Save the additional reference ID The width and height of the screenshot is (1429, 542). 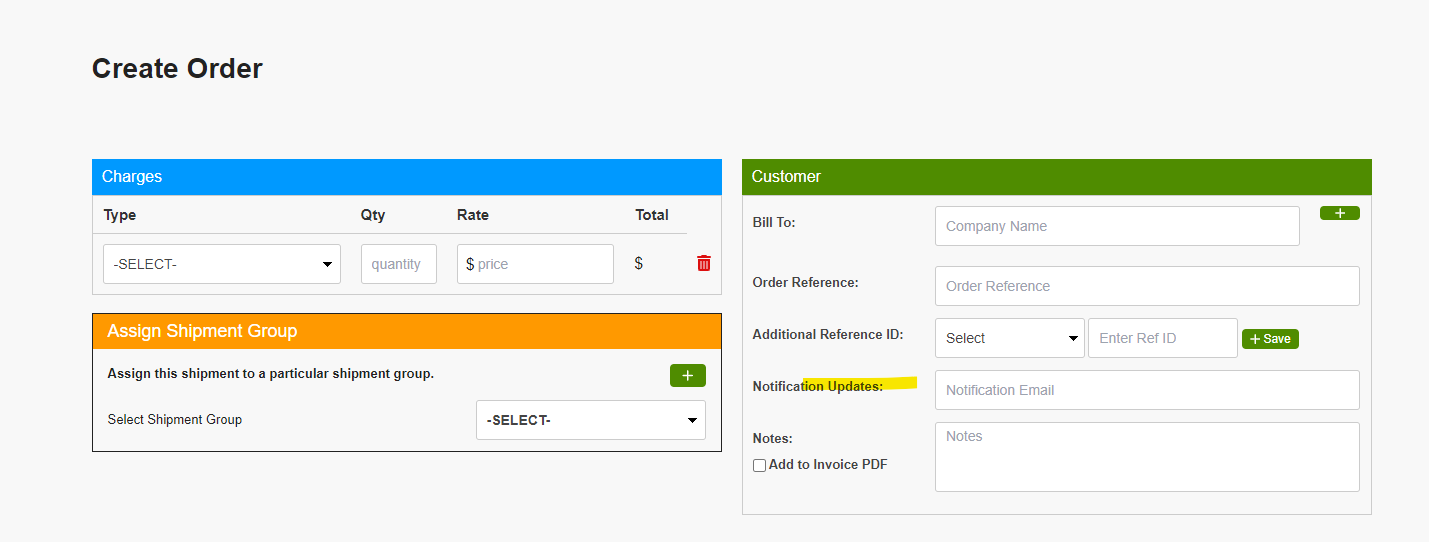pyautogui.click(x=1270, y=339)
